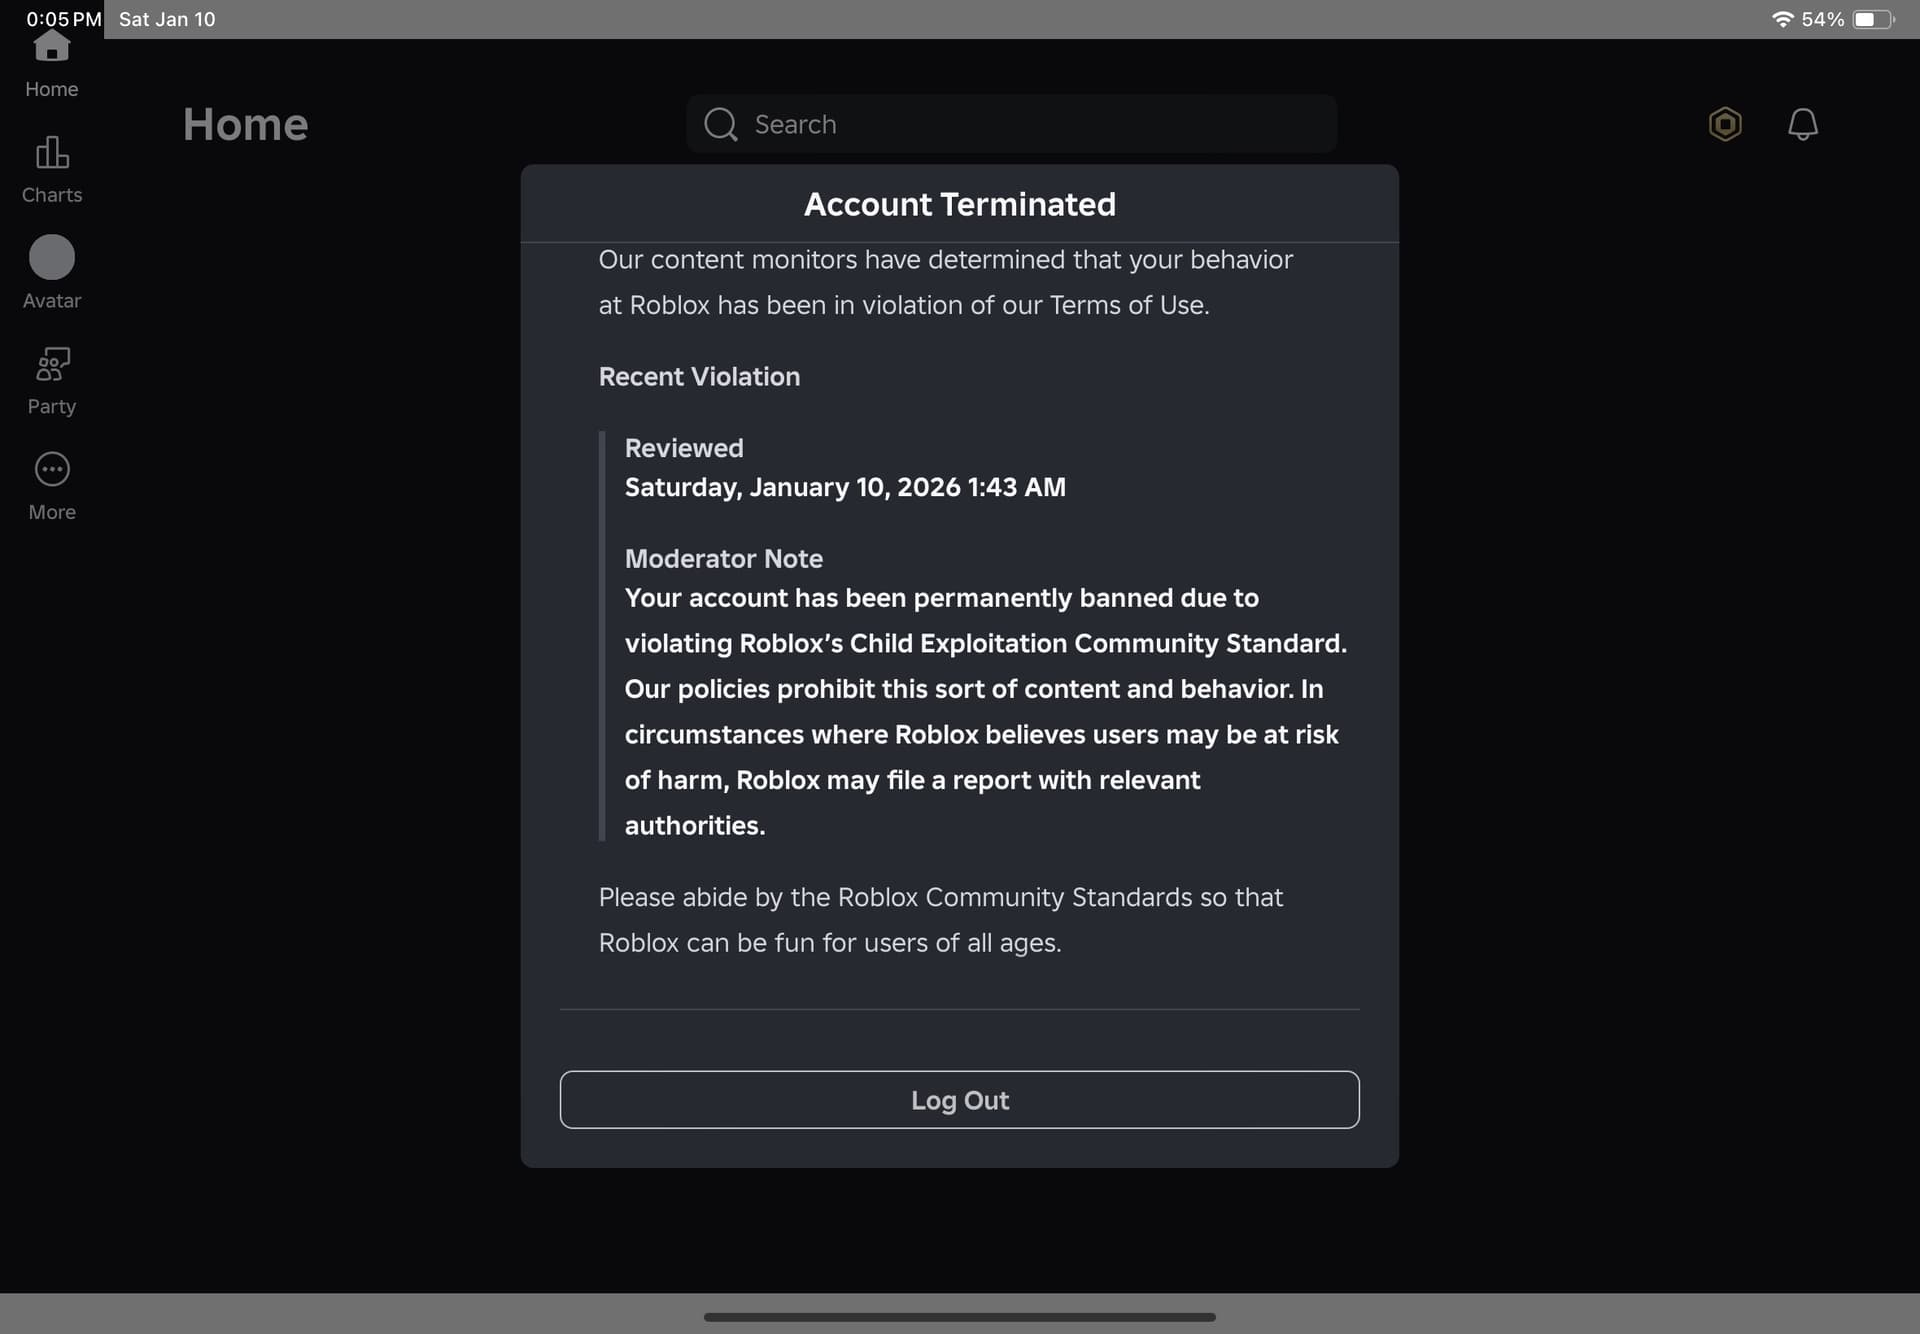Select the Home label in the sidebar
1920x1334 pixels.
tap(51, 89)
